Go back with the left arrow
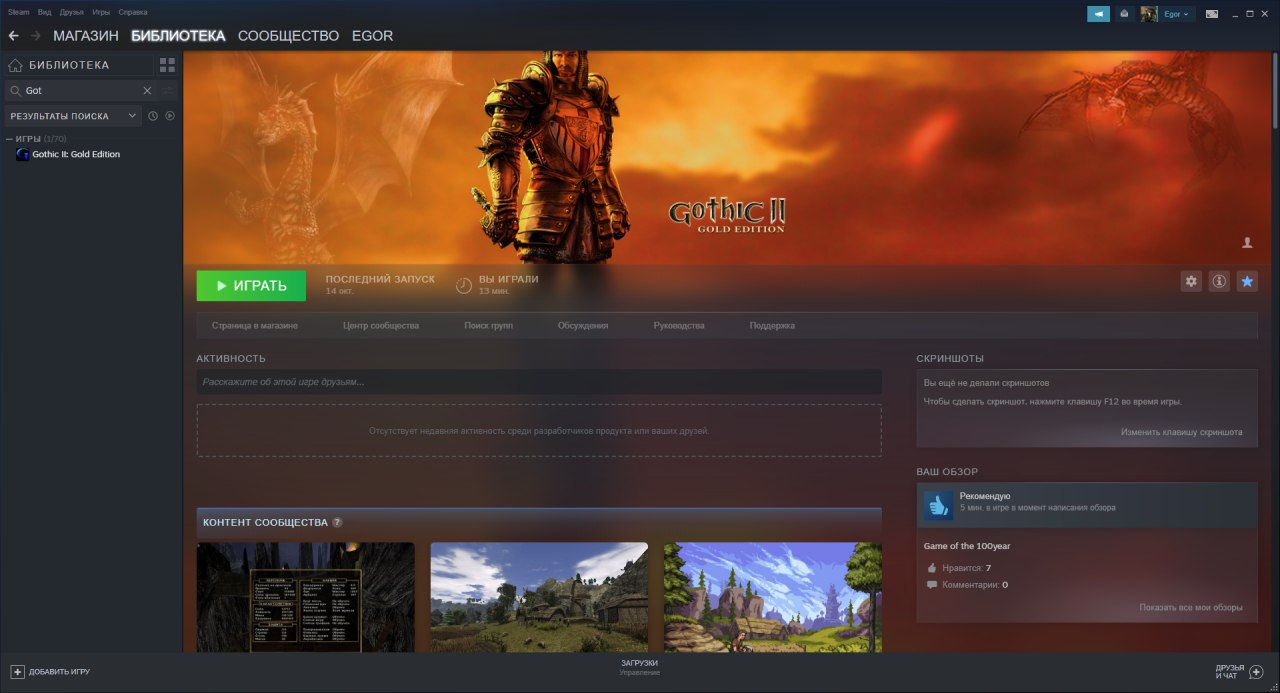Viewport: 1280px width, 693px height. click(13, 36)
